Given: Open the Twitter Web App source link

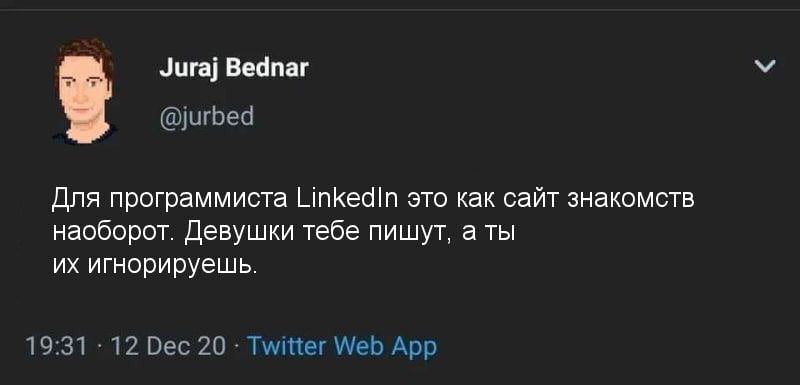Looking at the screenshot, I should point(342,347).
